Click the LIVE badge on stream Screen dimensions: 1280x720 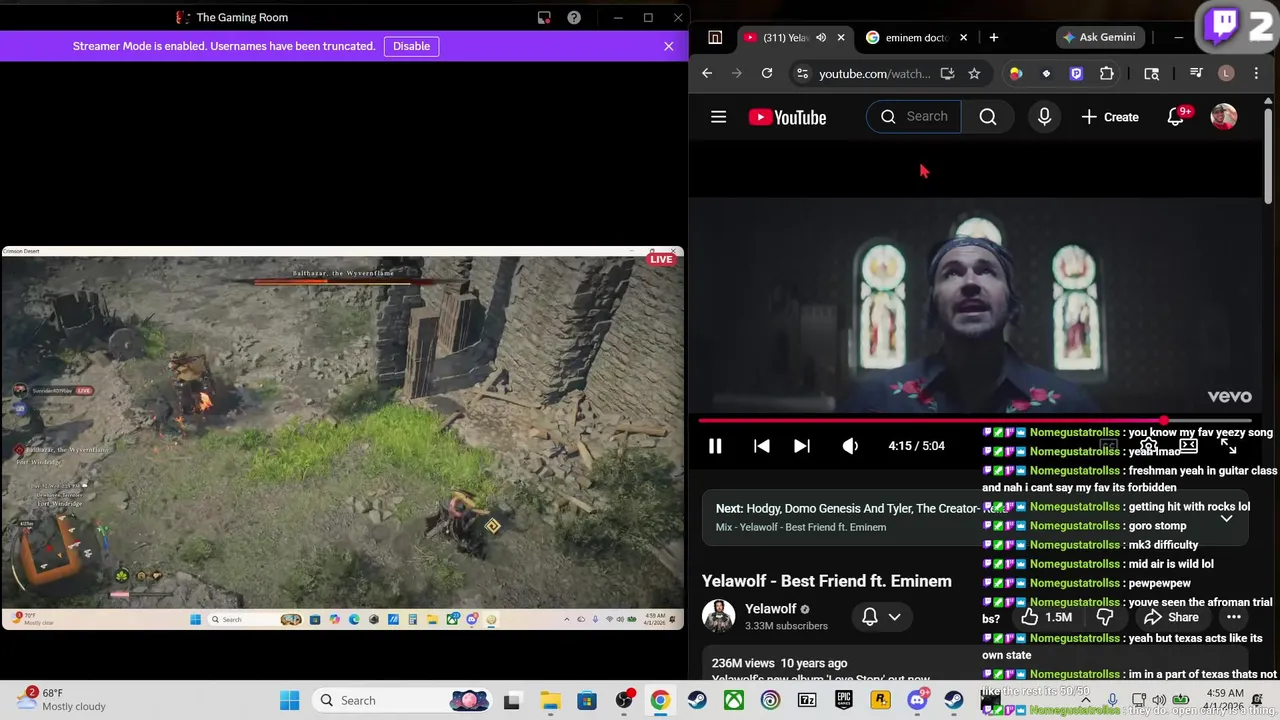coord(661,260)
